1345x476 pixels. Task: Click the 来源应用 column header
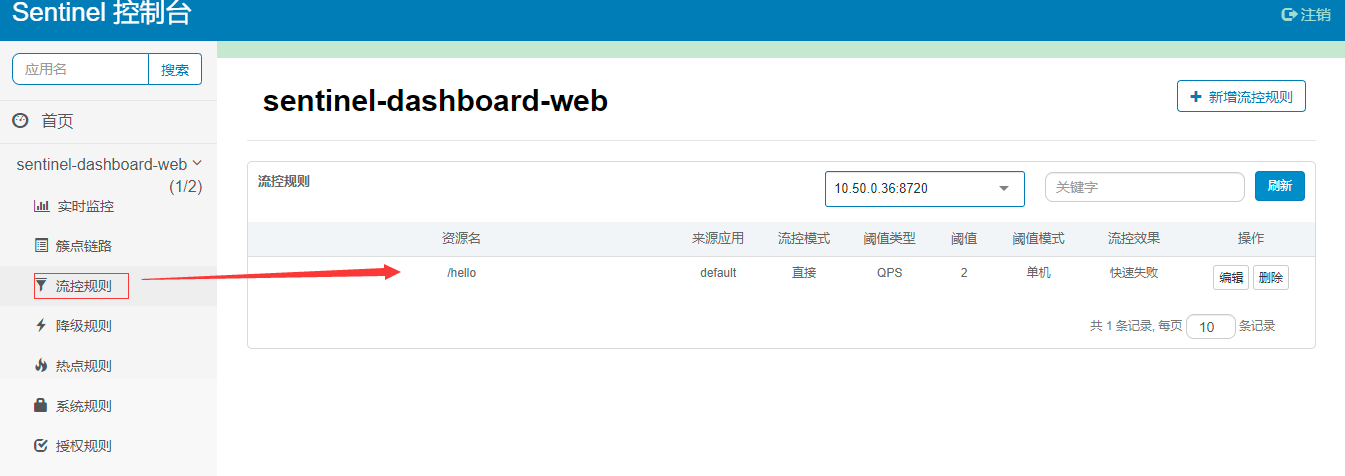(718, 238)
